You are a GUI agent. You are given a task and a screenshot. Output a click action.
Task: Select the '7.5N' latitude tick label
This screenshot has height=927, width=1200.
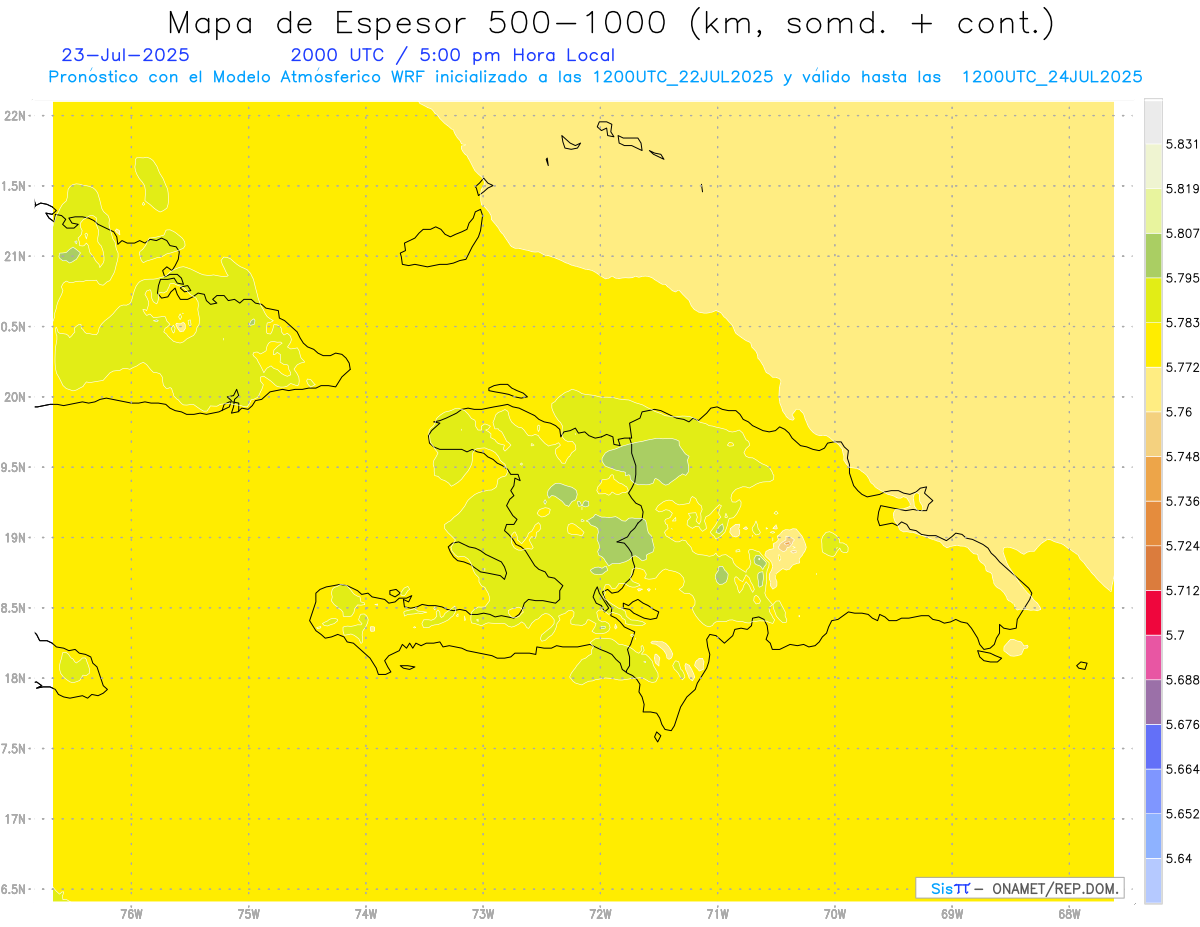point(15,749)
